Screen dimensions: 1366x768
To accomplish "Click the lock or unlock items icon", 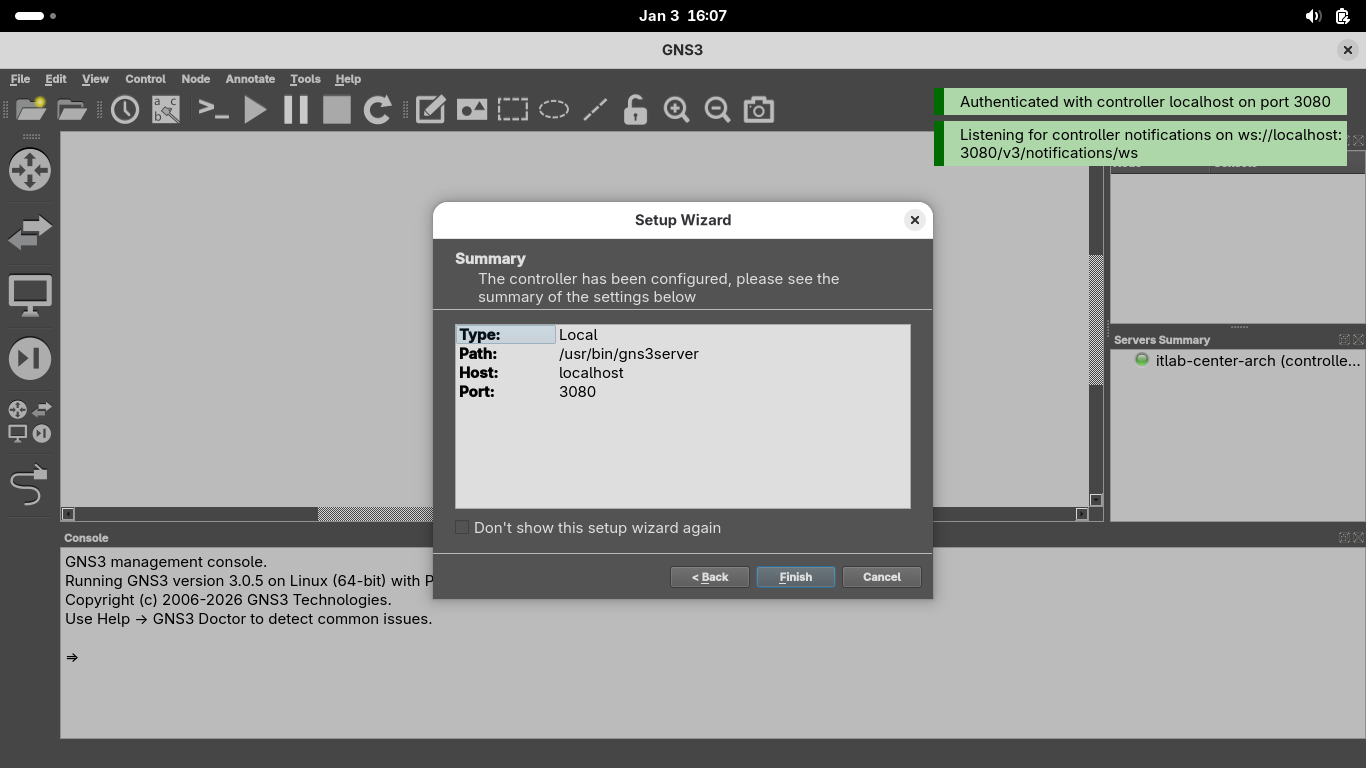I will coord(635,109).
